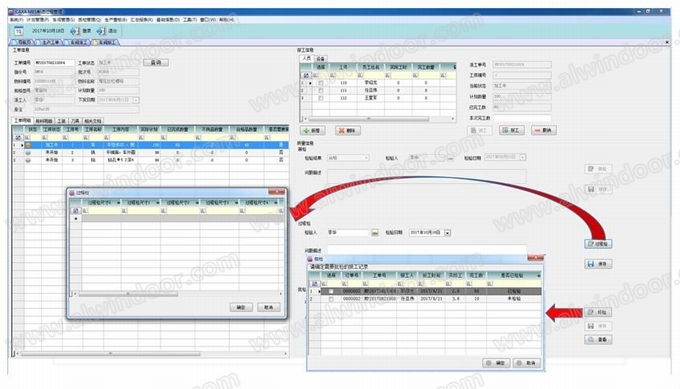680x389 pixels.
Task: Open the 刀具 tab in the work order details
Action: click(75, 121)
